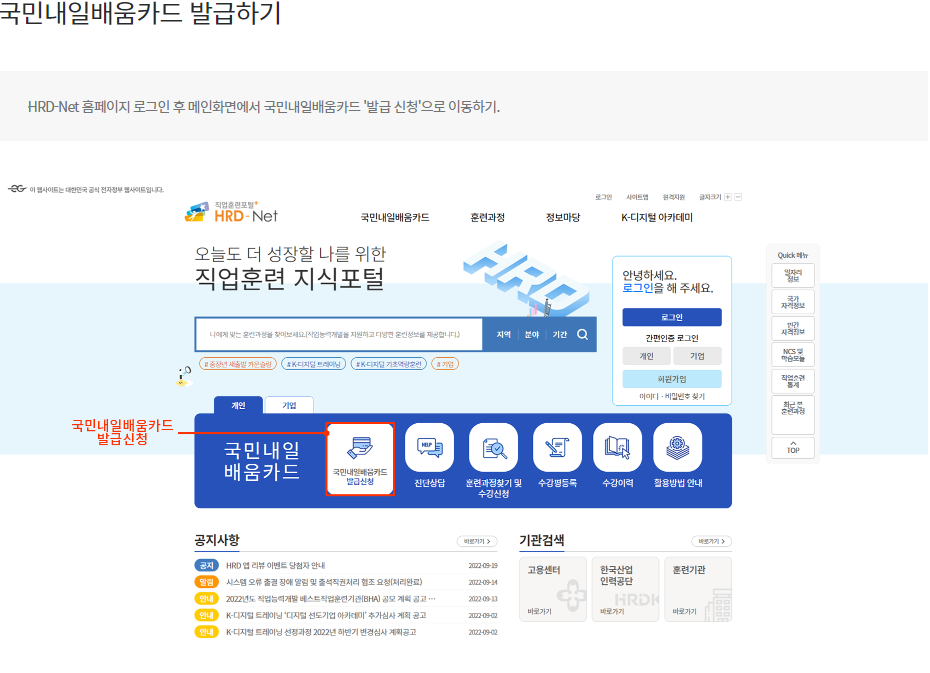Open the 사이트맵 link
Viewport: 930px width, 673px height.
point(638,197)
